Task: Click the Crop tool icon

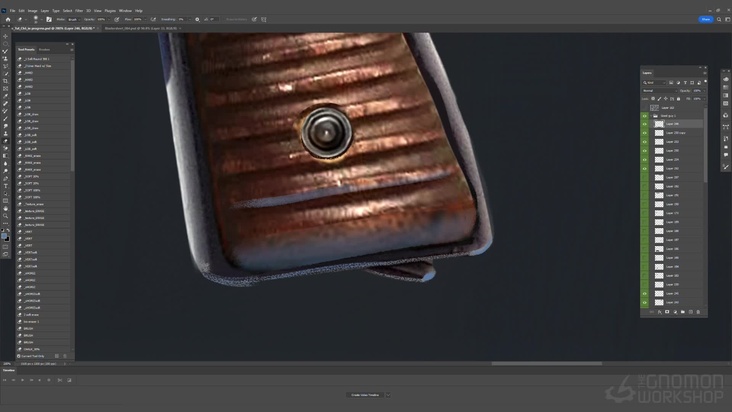Action: coord(5,81)
